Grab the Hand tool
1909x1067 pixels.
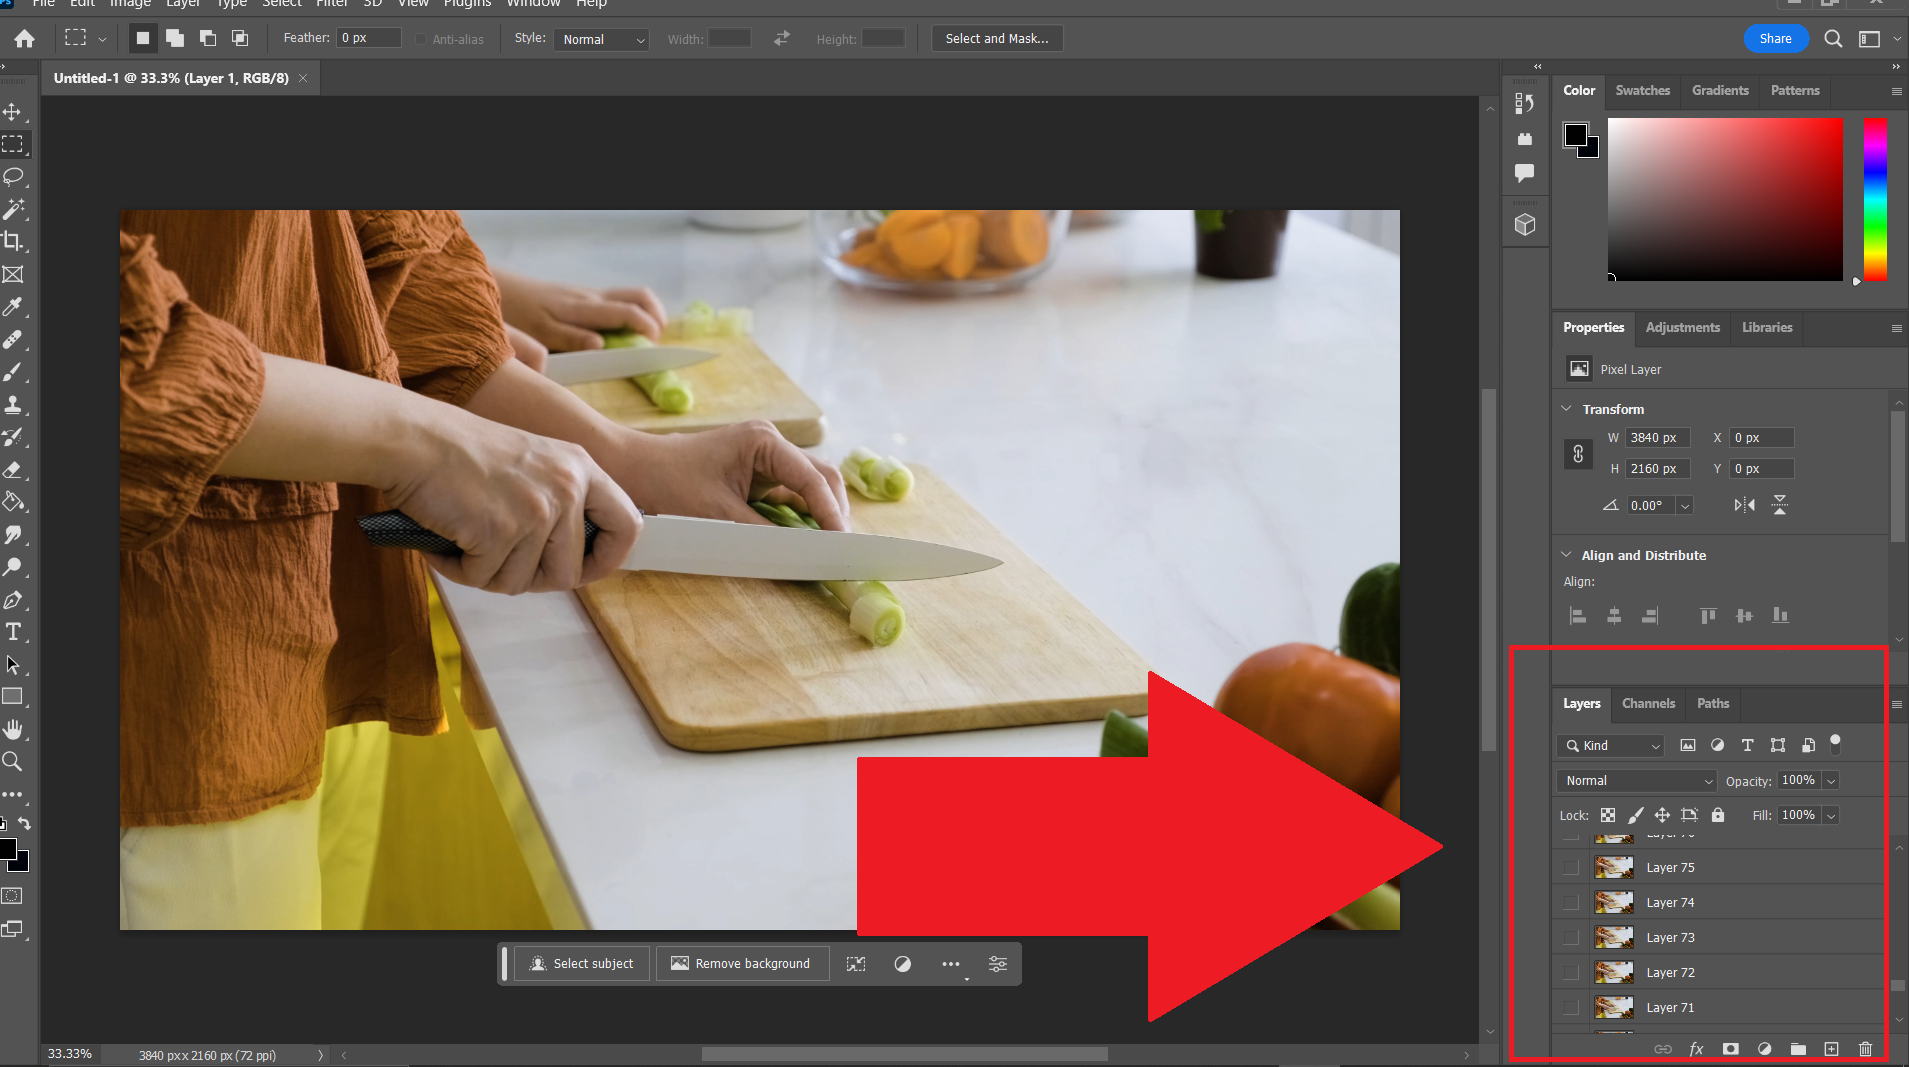[x=15, y=728]
